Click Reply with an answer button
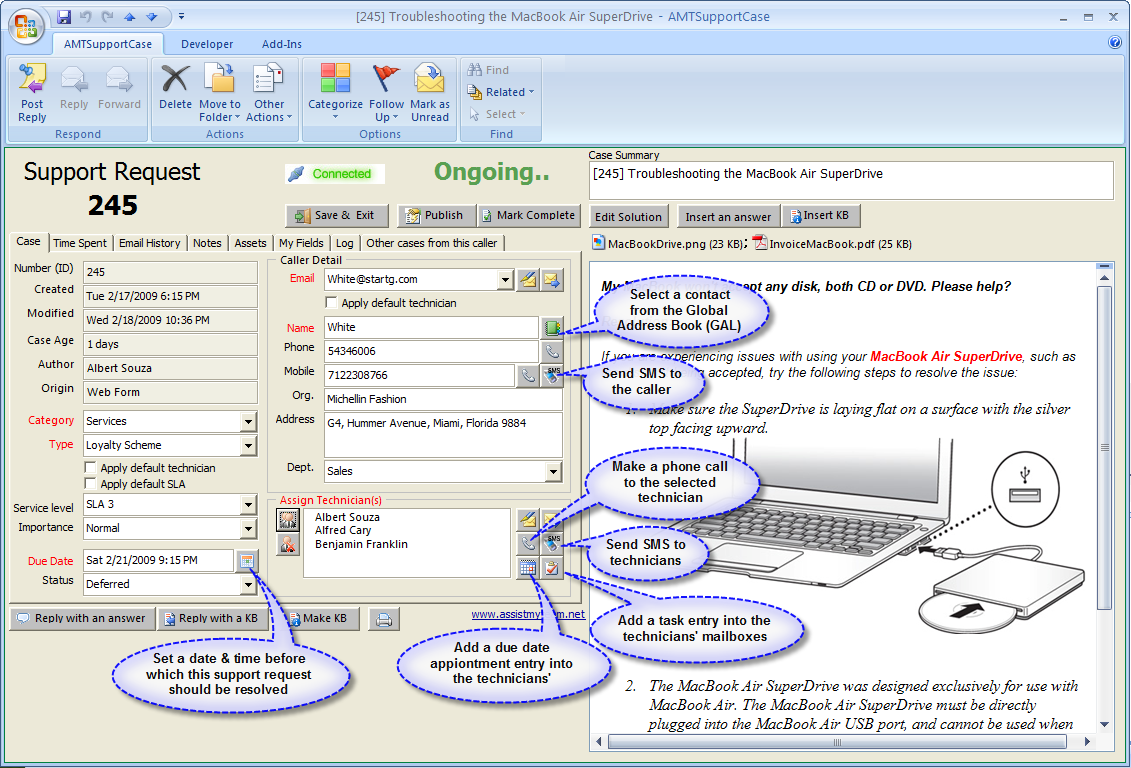 point(82,619)
